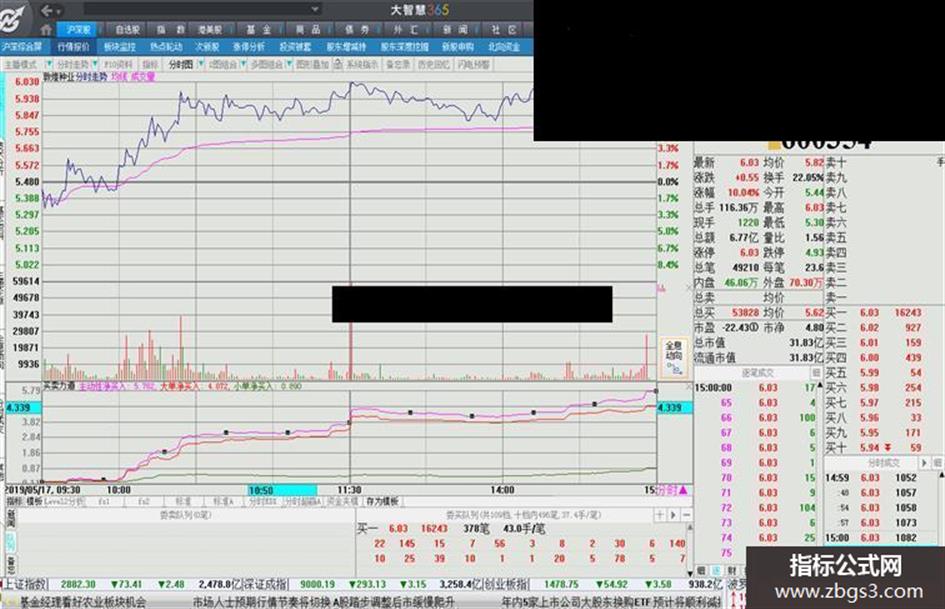The height and width of the screenshot is (609, 945).
Task: Open the back button history dropdown
Action: click(x=60, y=10)
